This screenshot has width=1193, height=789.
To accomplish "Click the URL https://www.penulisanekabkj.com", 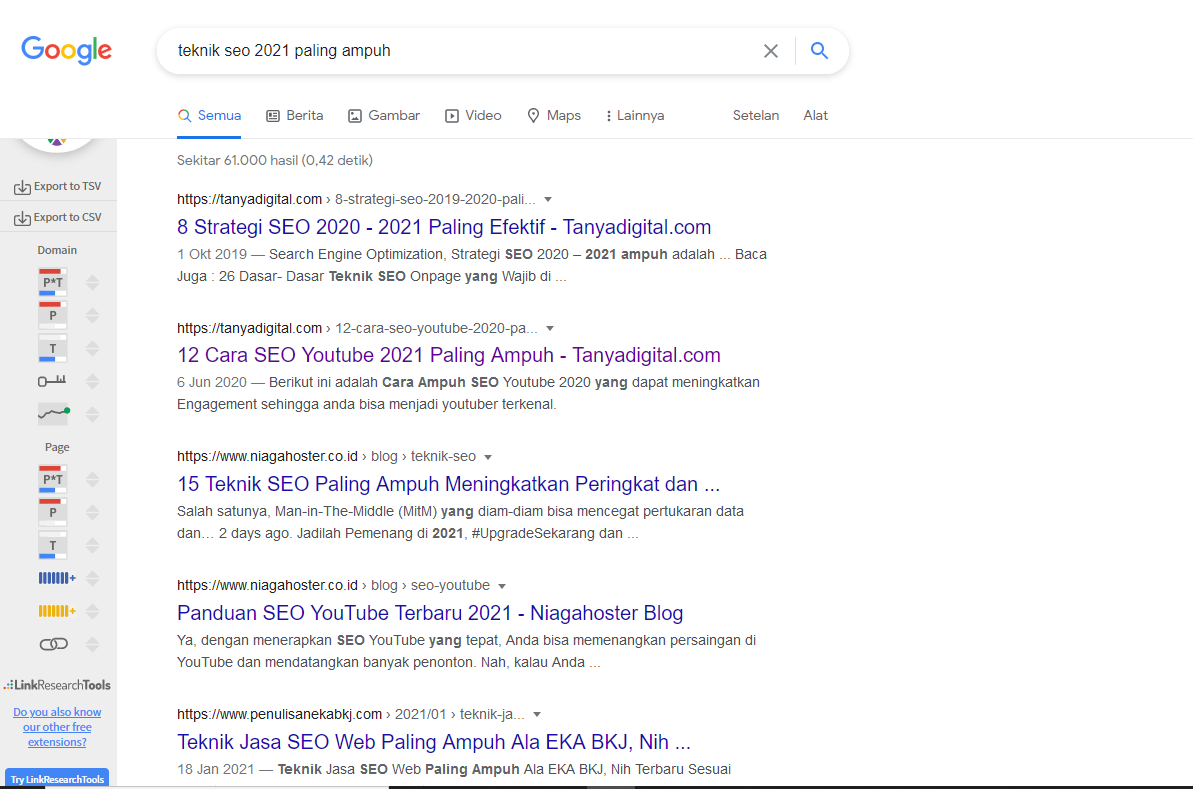I will click(x=279, y=714).
